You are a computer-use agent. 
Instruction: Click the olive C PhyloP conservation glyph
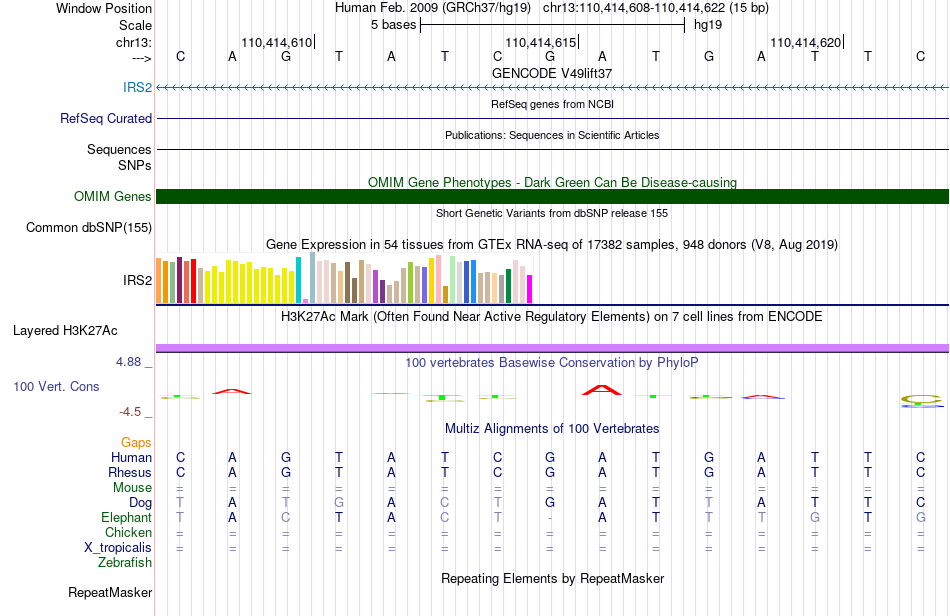[x=921, y=399]
